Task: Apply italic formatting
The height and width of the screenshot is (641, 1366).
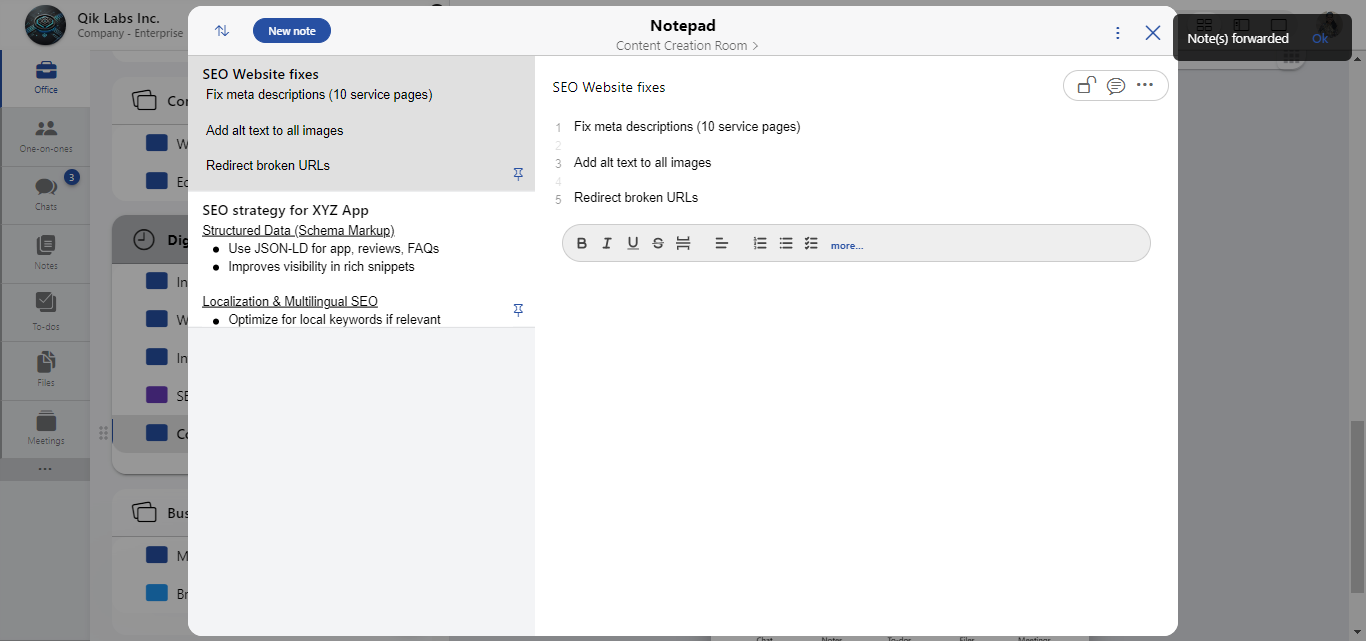Action: [x=607, y=244]
